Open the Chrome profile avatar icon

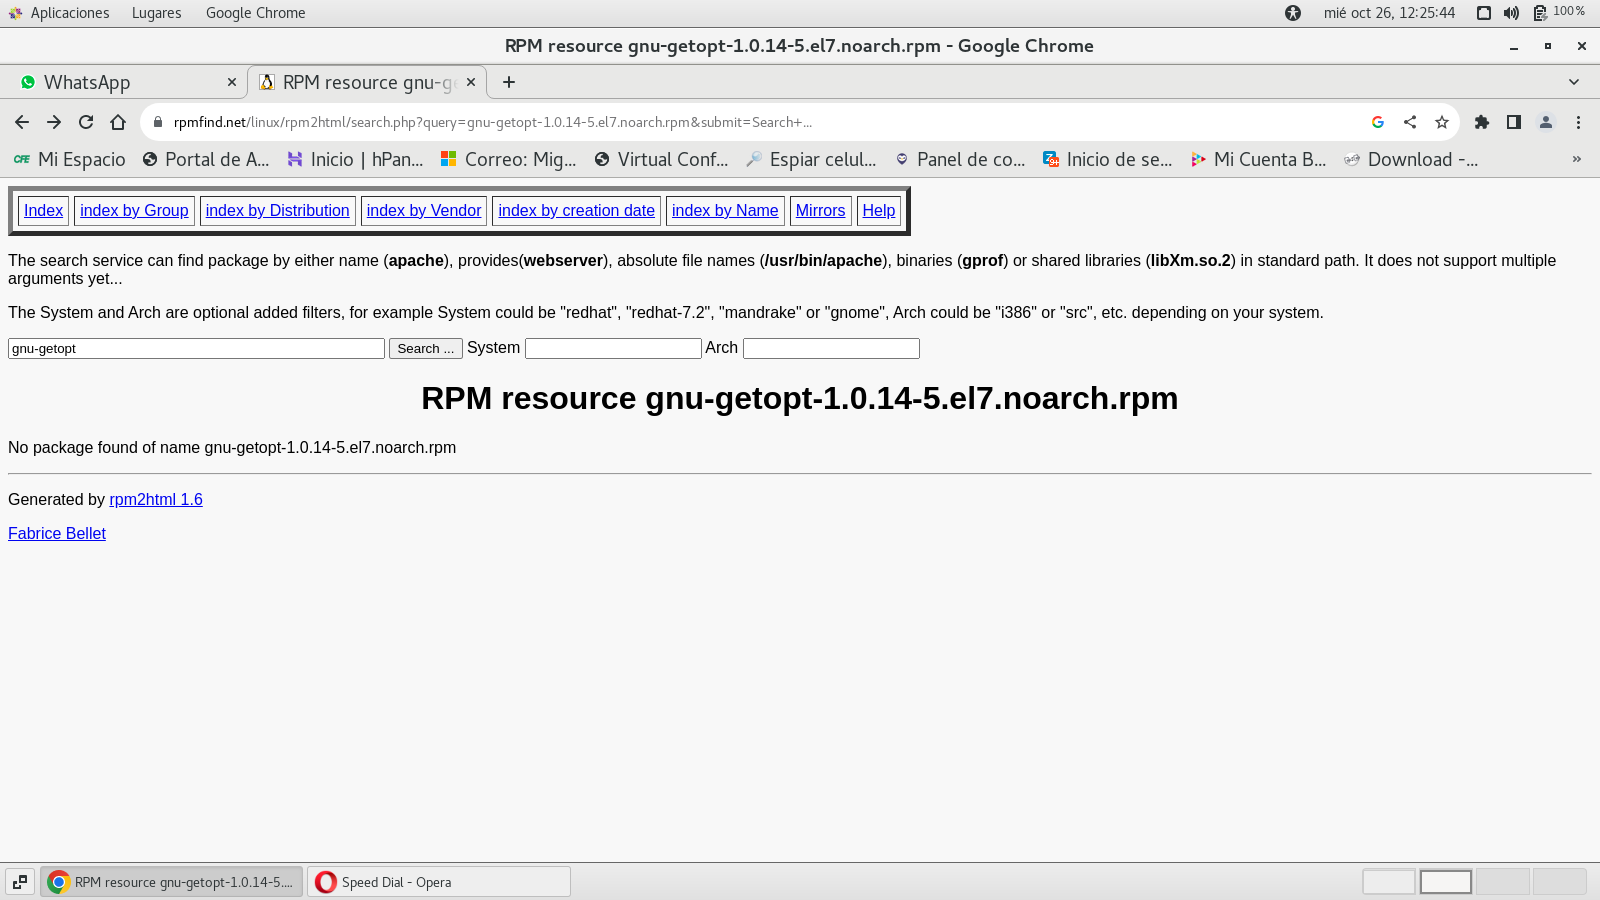pos(1546,122)
